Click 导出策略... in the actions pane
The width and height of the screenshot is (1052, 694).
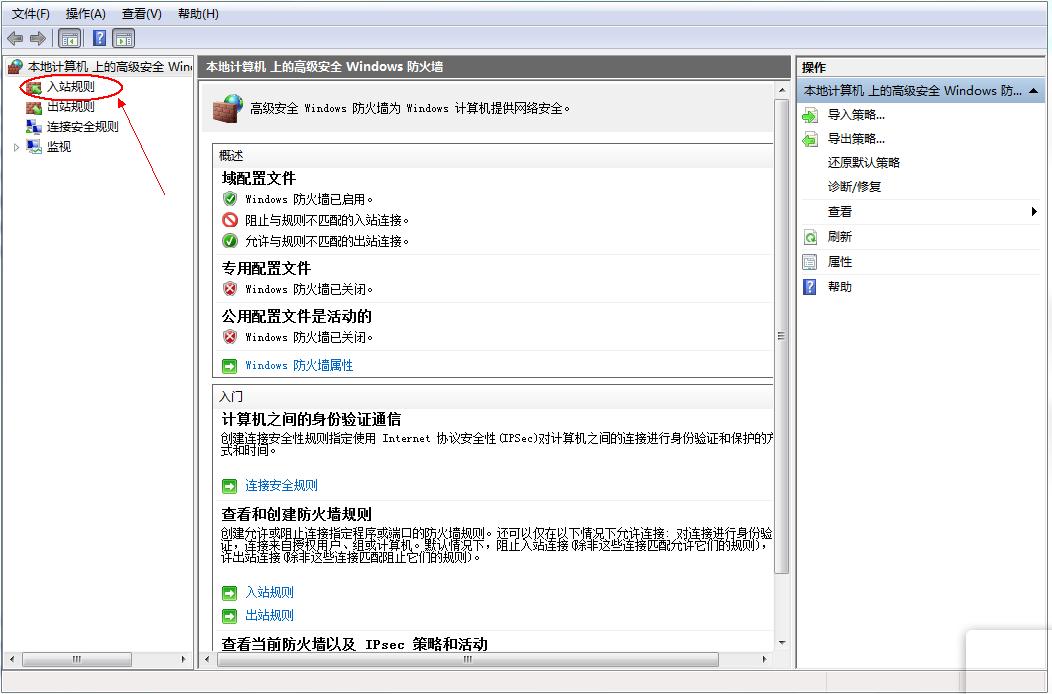pos(856,139)
